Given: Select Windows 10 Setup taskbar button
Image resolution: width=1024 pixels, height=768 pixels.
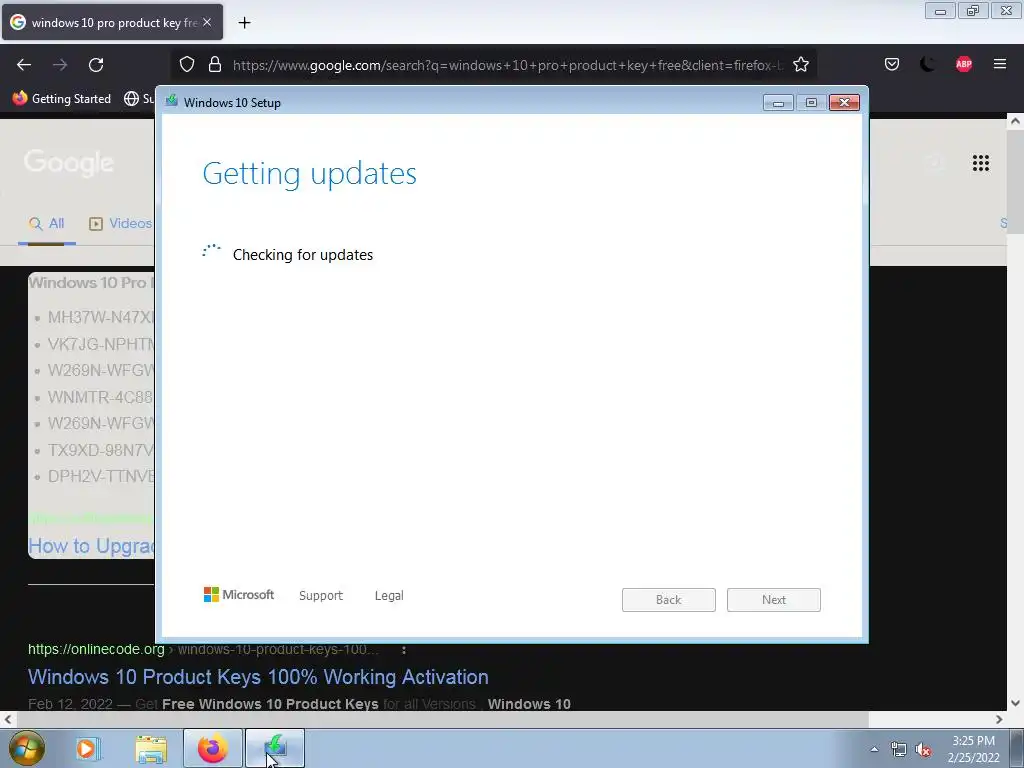Looking at the screenshot, I should coord(275,748).
